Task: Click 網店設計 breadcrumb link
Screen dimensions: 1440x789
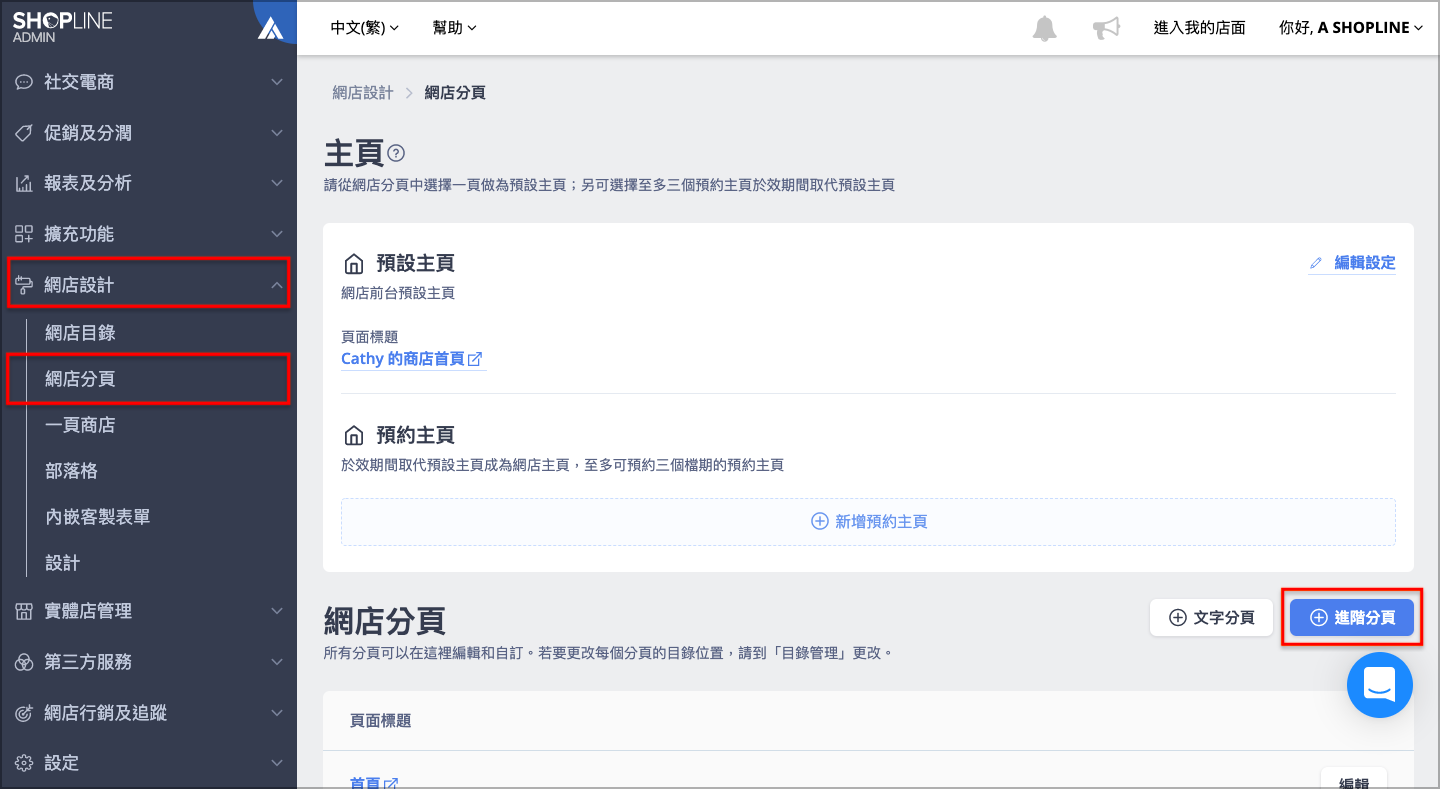Action: tap(363, 93)
